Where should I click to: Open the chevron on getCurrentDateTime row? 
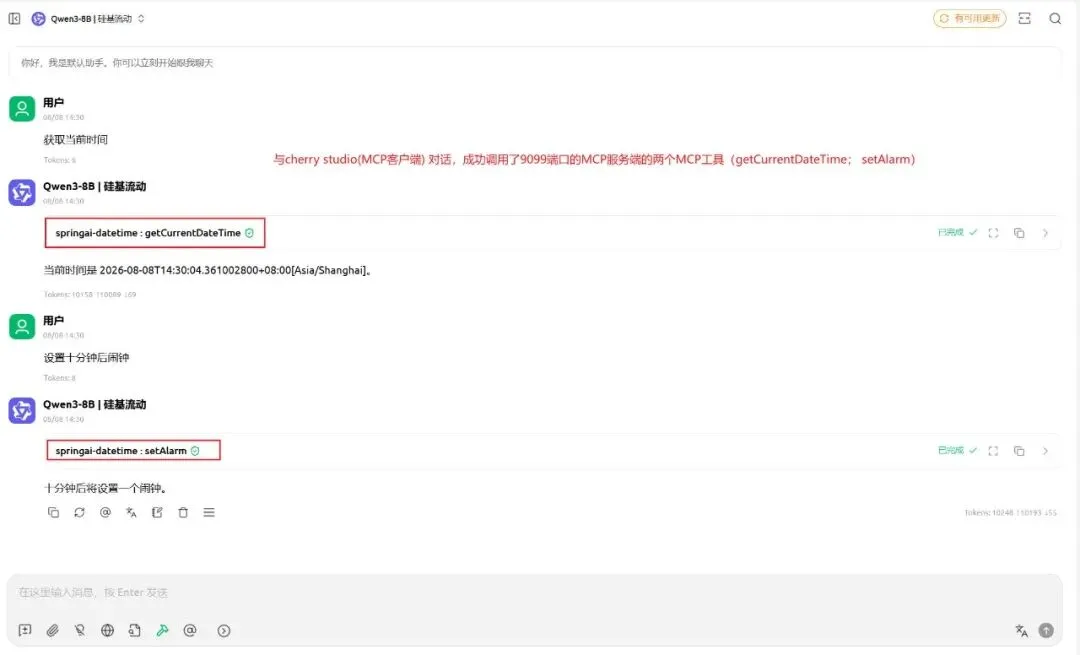(x=1045, y=233)
